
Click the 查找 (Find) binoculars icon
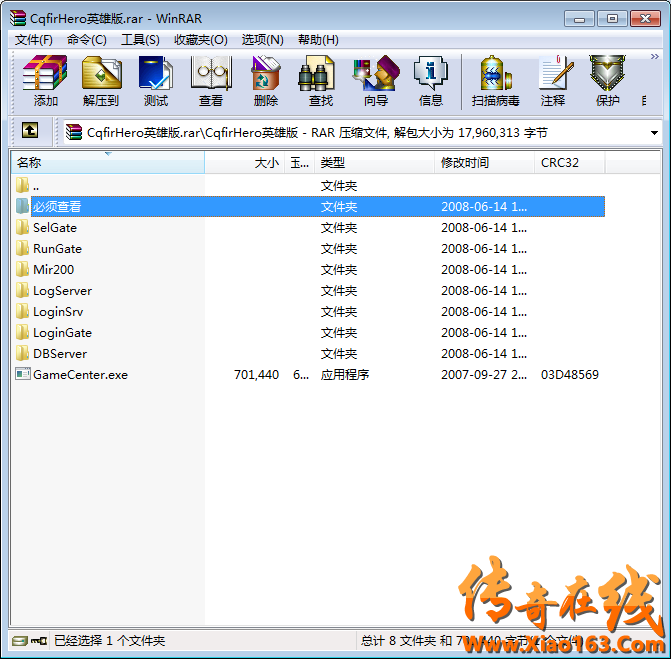316,73
